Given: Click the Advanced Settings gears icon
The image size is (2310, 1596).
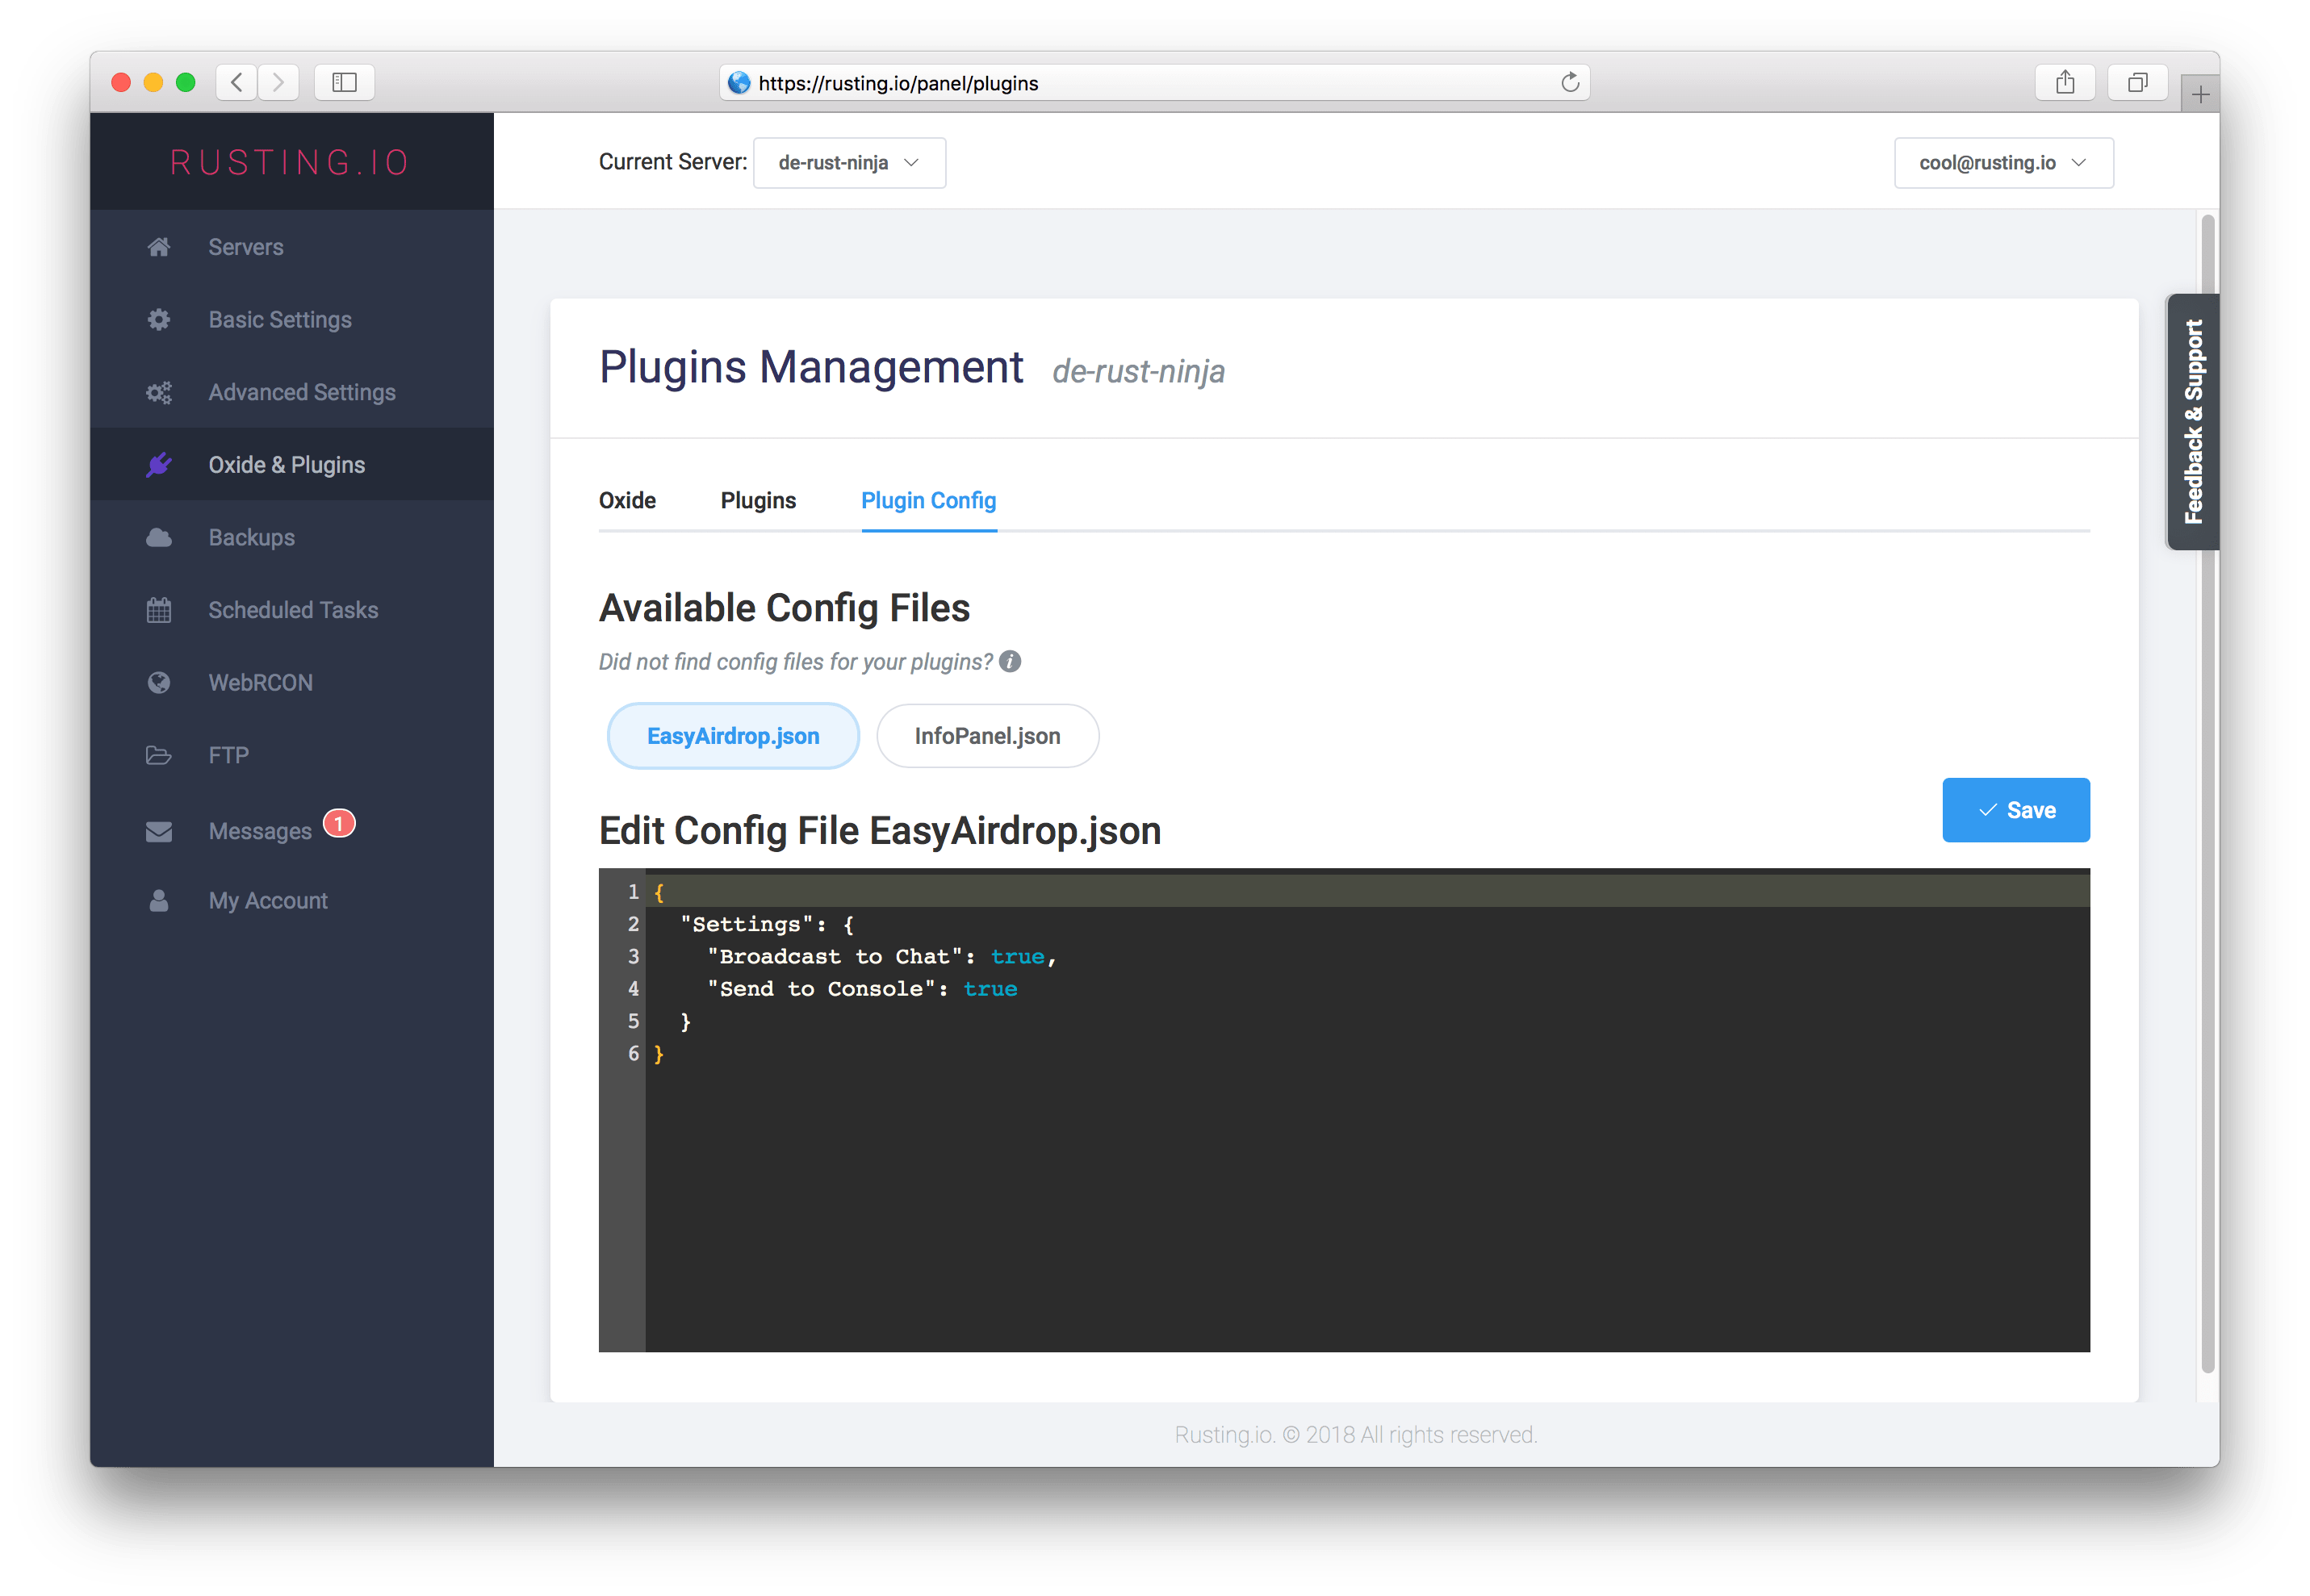Looking at the screenshot, I should tap(158, 393).
